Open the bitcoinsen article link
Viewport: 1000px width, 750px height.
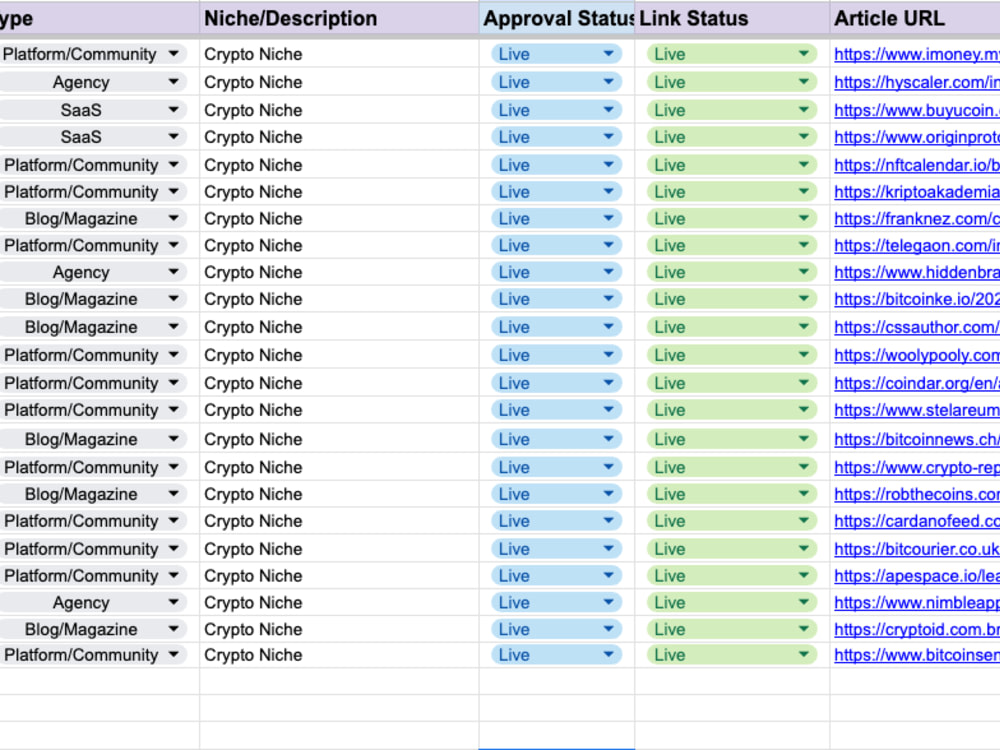916,655
